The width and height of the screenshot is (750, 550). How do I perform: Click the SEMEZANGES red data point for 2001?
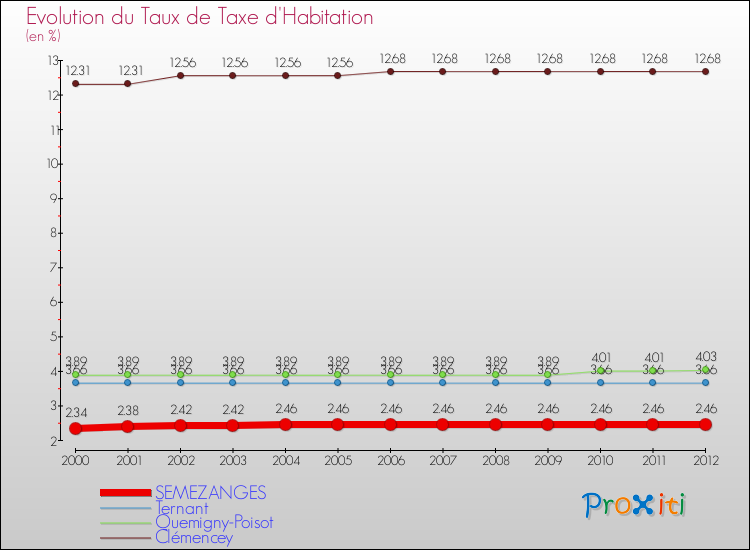tap(128, 426)
